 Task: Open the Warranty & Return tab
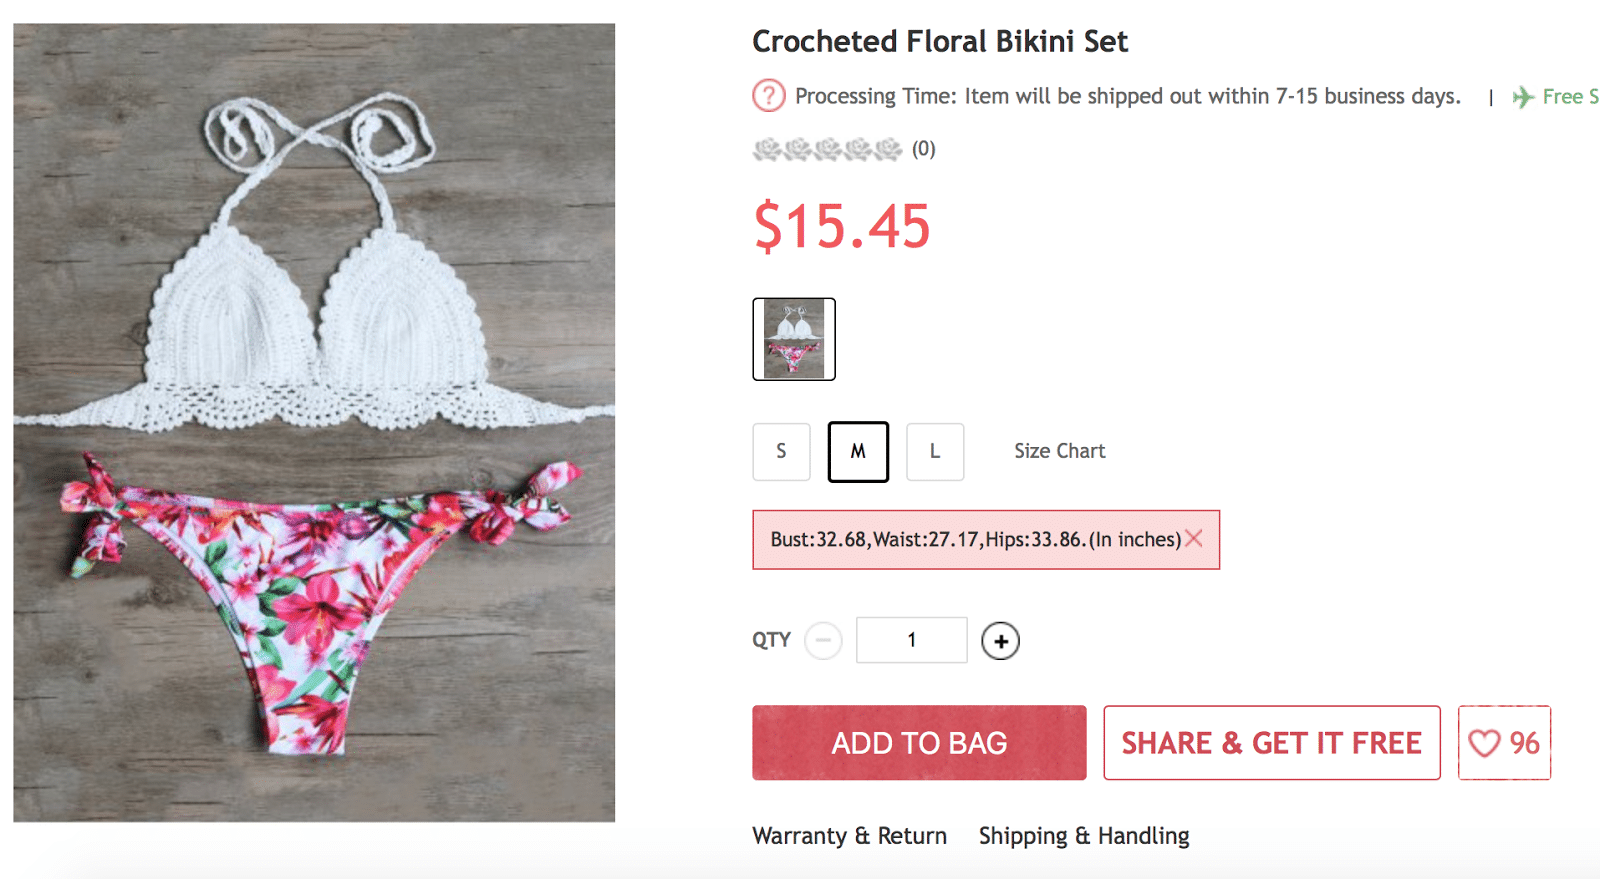pos(849,836)
